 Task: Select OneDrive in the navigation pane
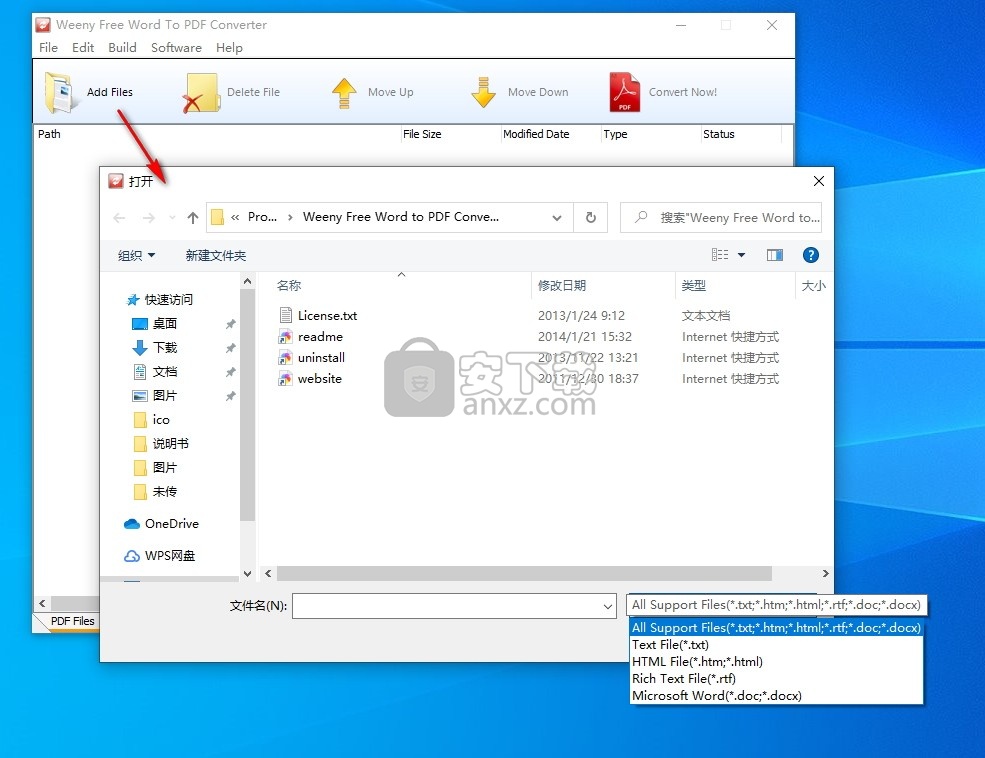tap(161, 524)
